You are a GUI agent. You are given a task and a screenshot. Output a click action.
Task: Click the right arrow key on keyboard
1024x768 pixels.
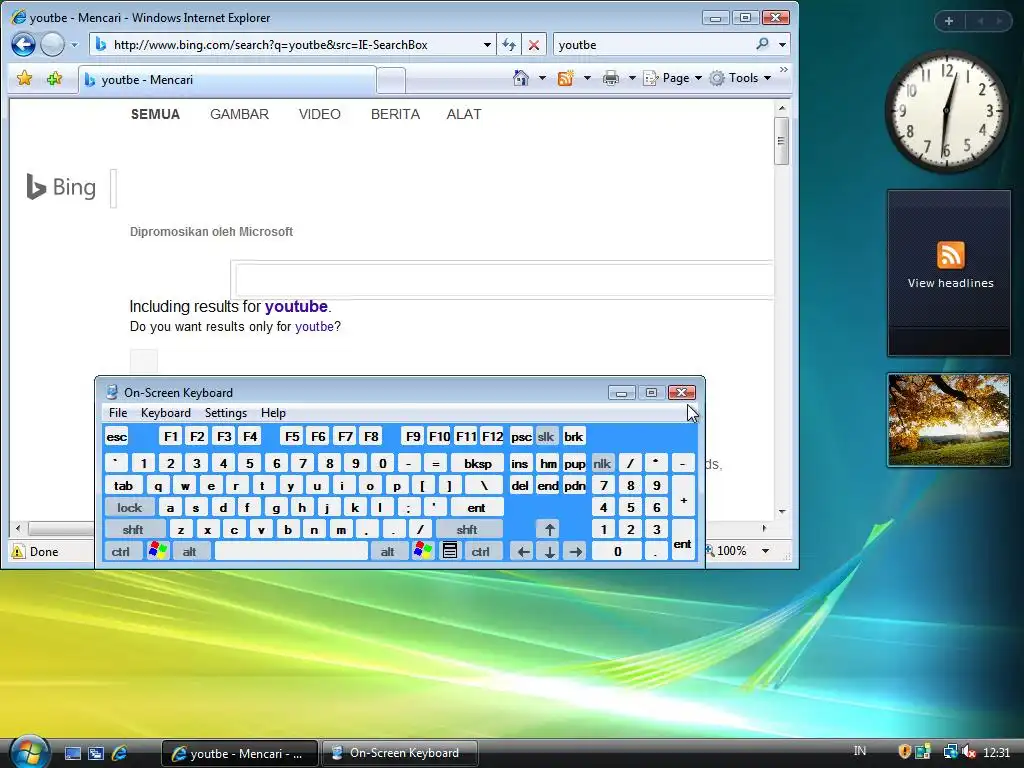coord(575,551)
